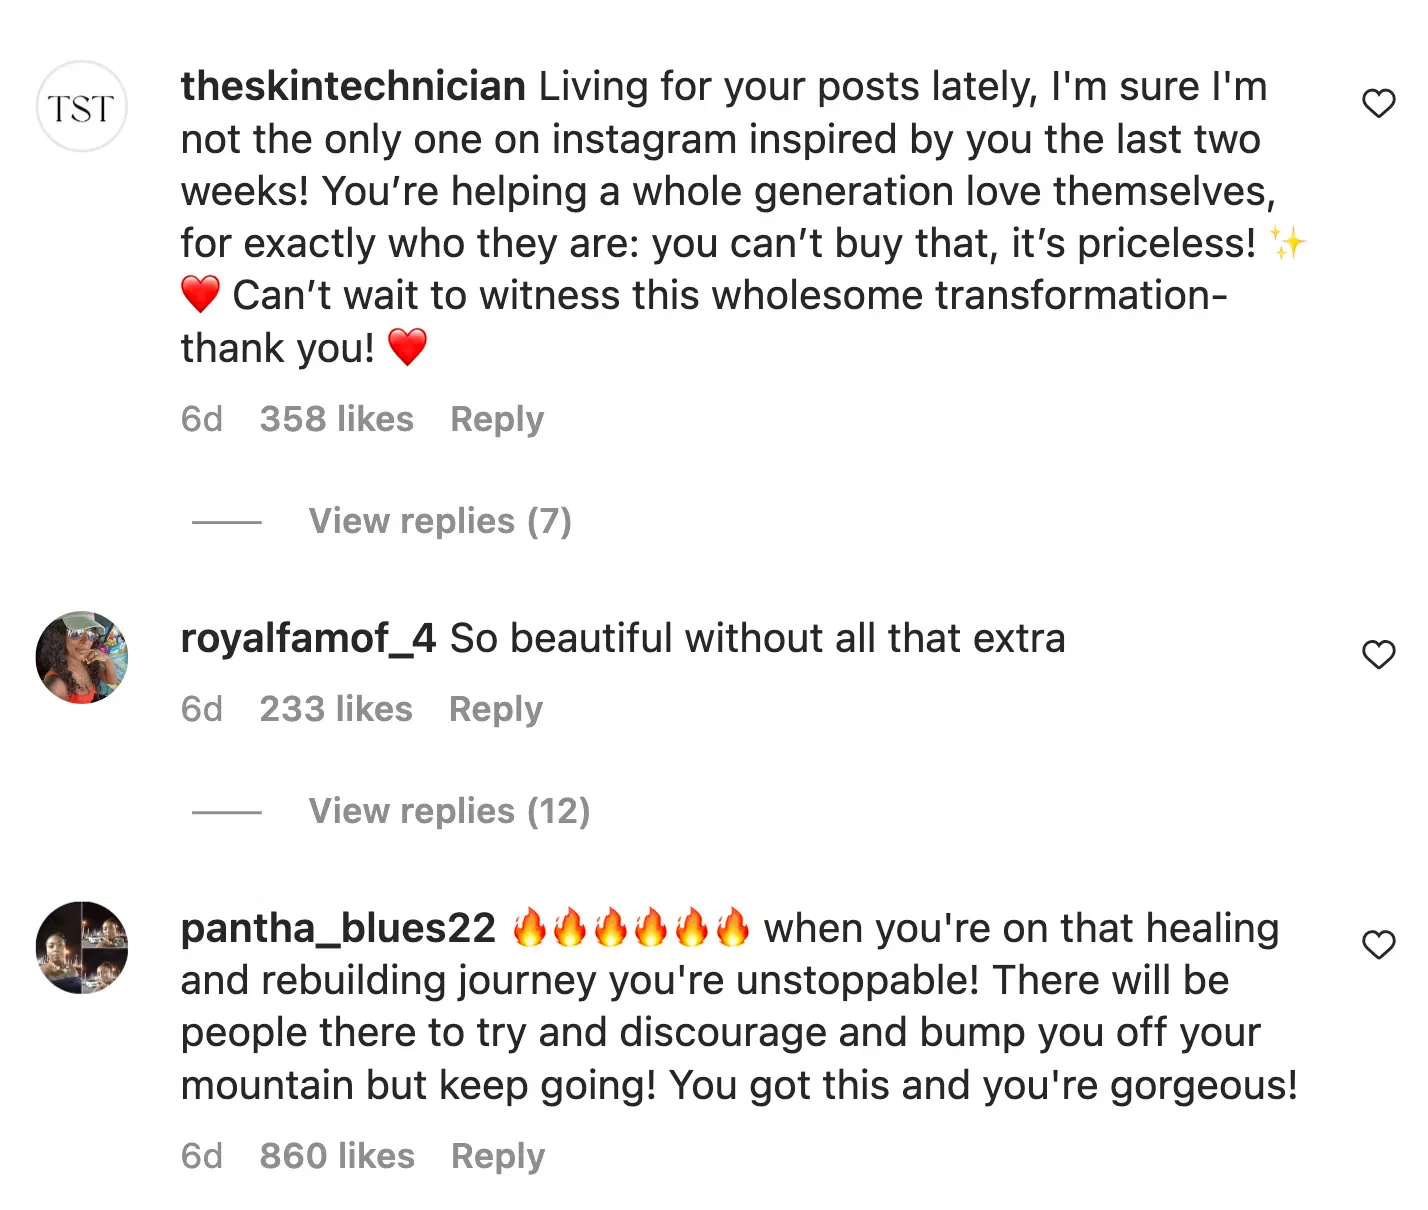
Task: Reply to pantha_blues22's comment
Action: click(x=498, y=1156)
